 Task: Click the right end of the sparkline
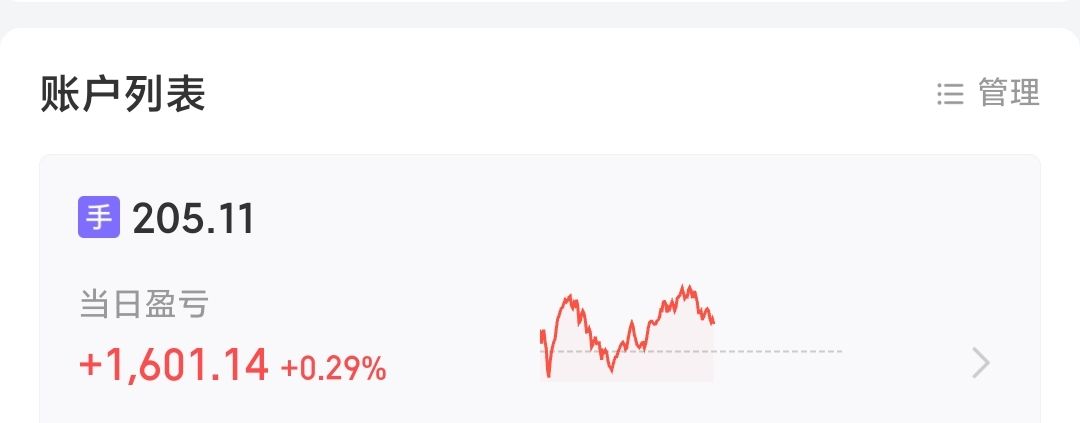[x=713, y=322]
